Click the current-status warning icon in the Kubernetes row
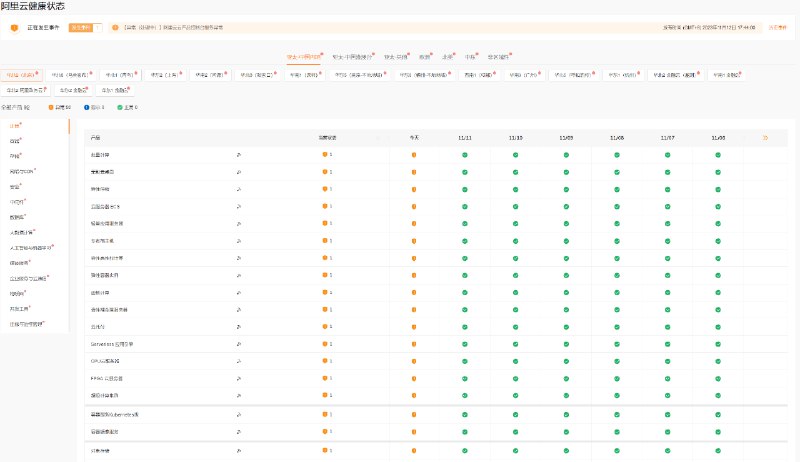The image size is (800, 462). pos(324,415)
